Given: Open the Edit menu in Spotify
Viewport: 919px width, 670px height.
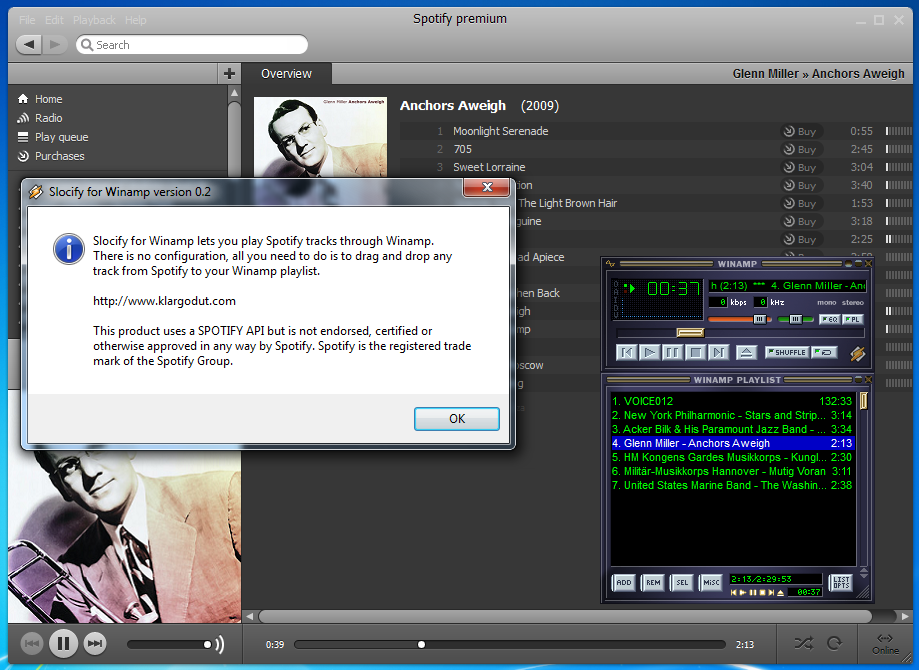Looking at the screenshot, I should click(x=54, y=20).
